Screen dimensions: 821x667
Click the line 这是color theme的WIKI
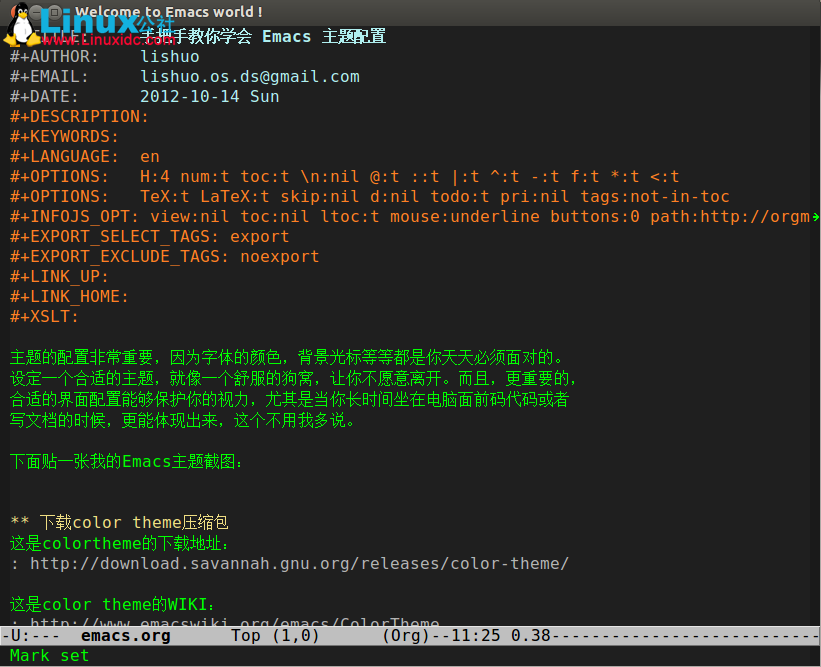tap(113, 605)
